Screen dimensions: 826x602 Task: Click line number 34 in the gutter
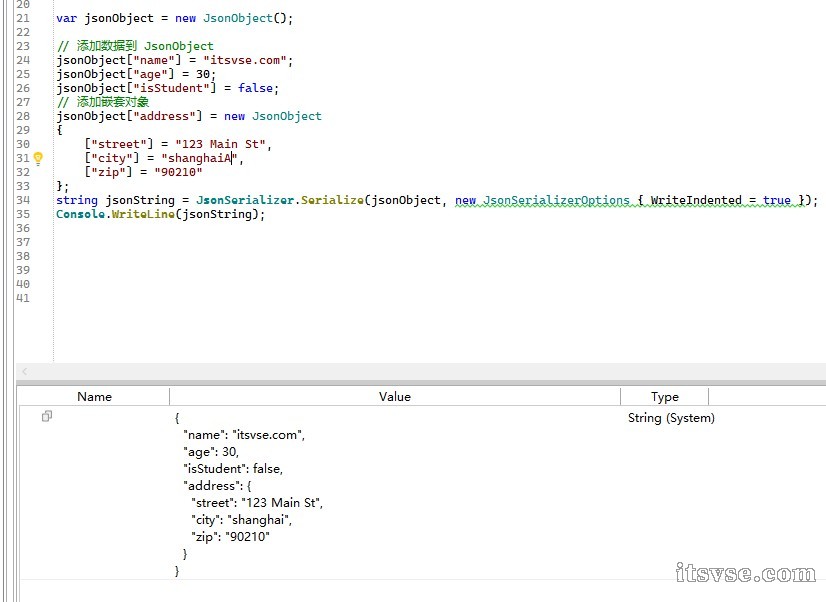pyautogui.click(x=23, y=200)
